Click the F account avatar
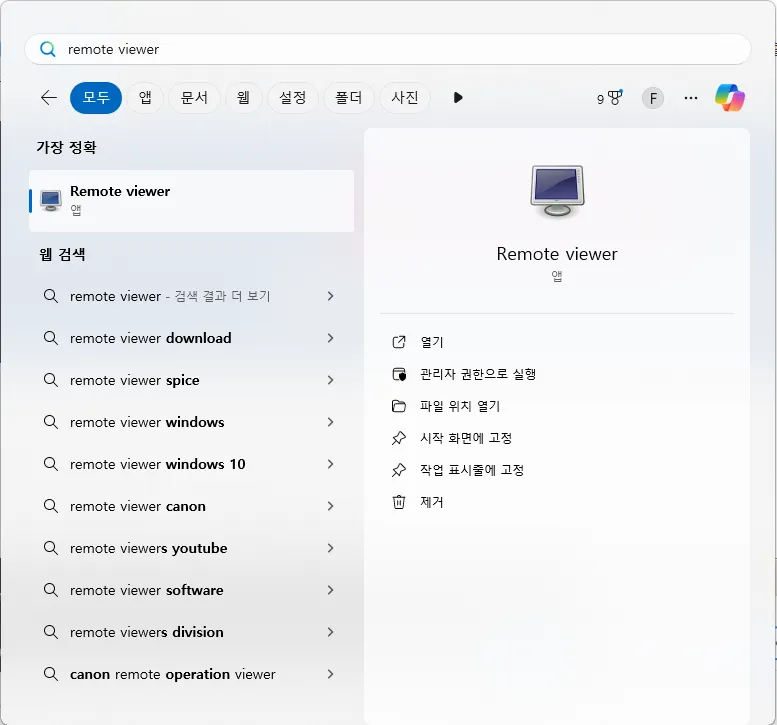Screen dimensions: 777x725 pos(653,98)
